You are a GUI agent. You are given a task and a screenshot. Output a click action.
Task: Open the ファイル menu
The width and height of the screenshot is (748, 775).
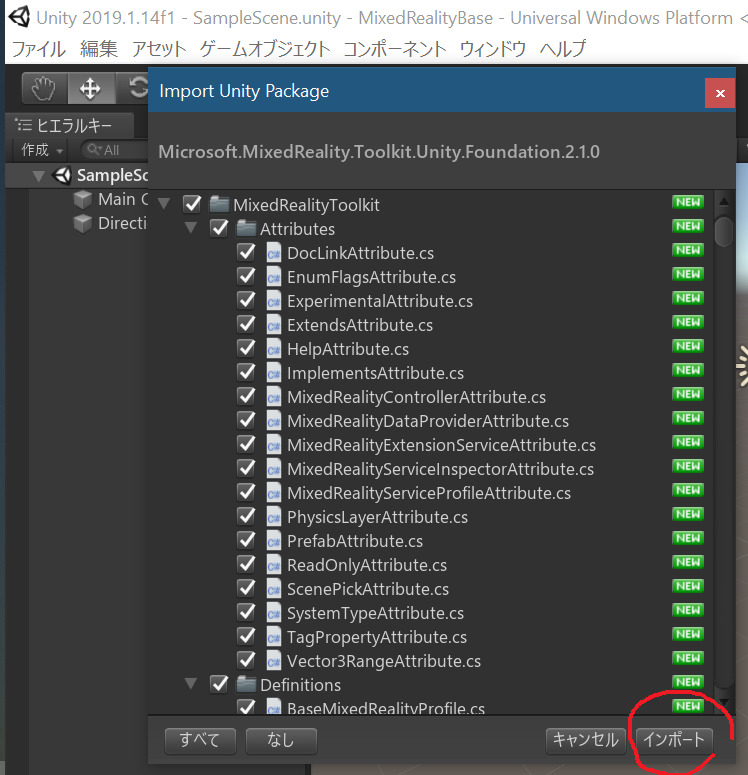[39, 49]
